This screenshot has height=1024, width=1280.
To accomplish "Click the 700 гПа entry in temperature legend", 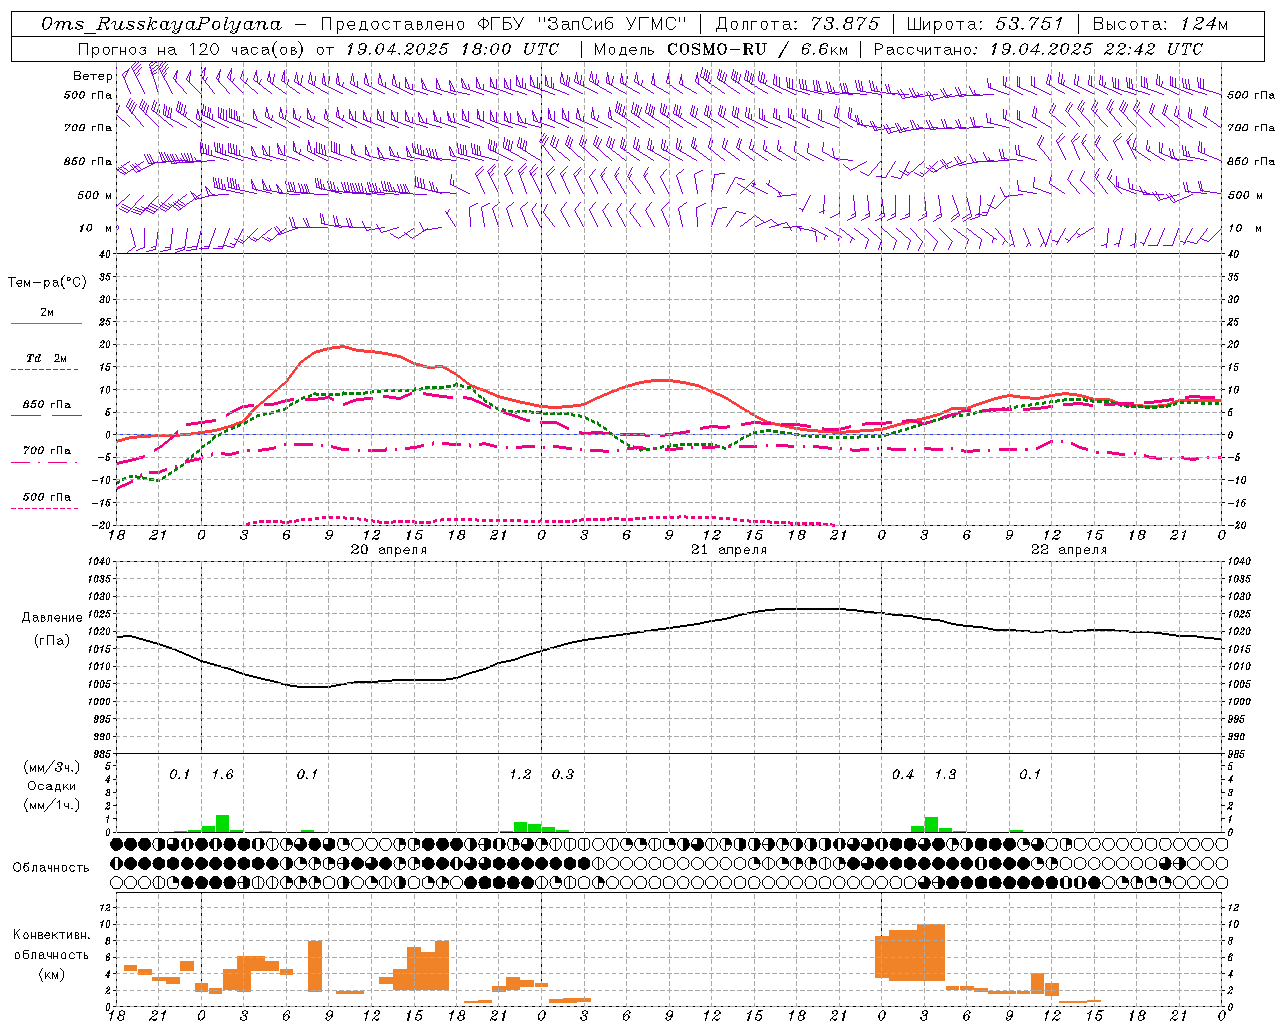I will (47, 450).
